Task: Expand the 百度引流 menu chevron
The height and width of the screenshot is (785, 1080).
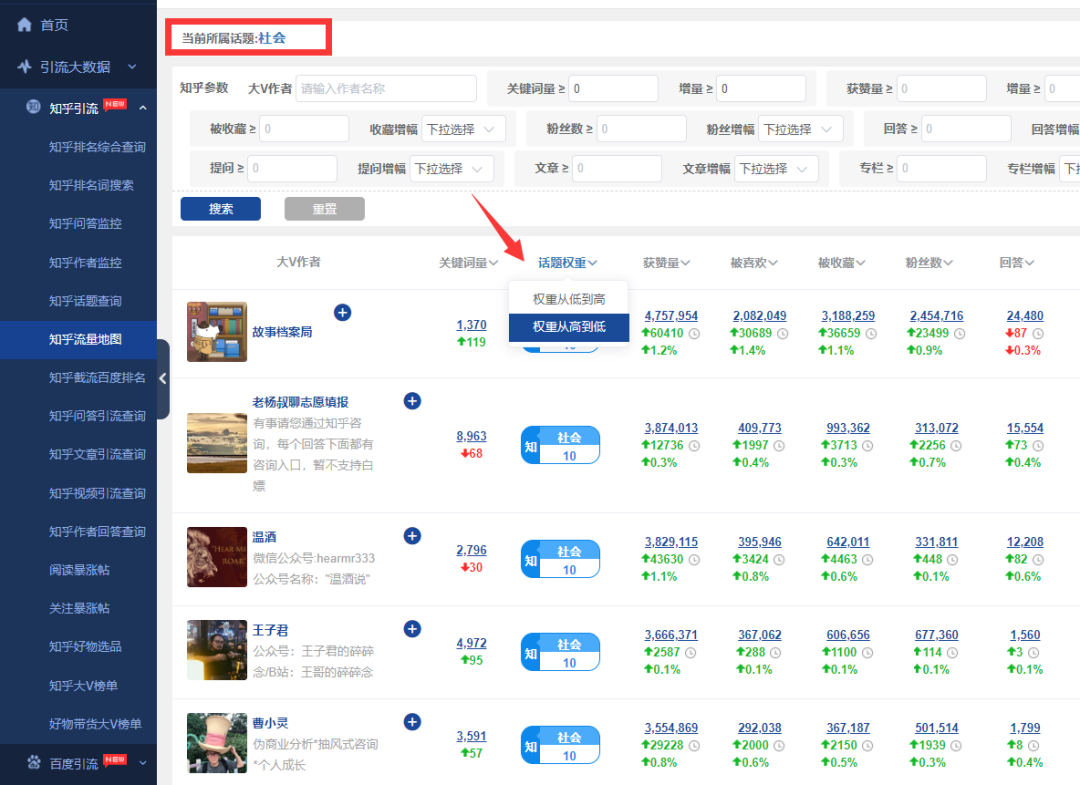Action: (x=143, y=763)
